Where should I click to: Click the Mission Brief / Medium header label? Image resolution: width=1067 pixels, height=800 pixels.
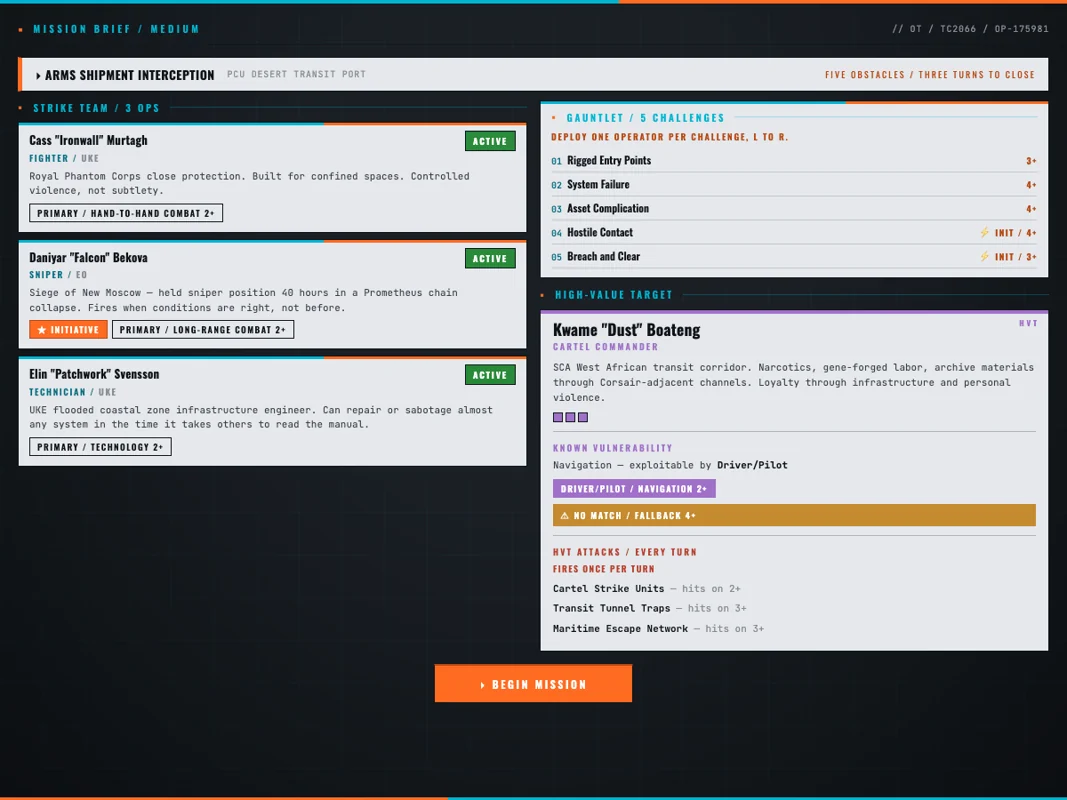[x=116, y=29]
